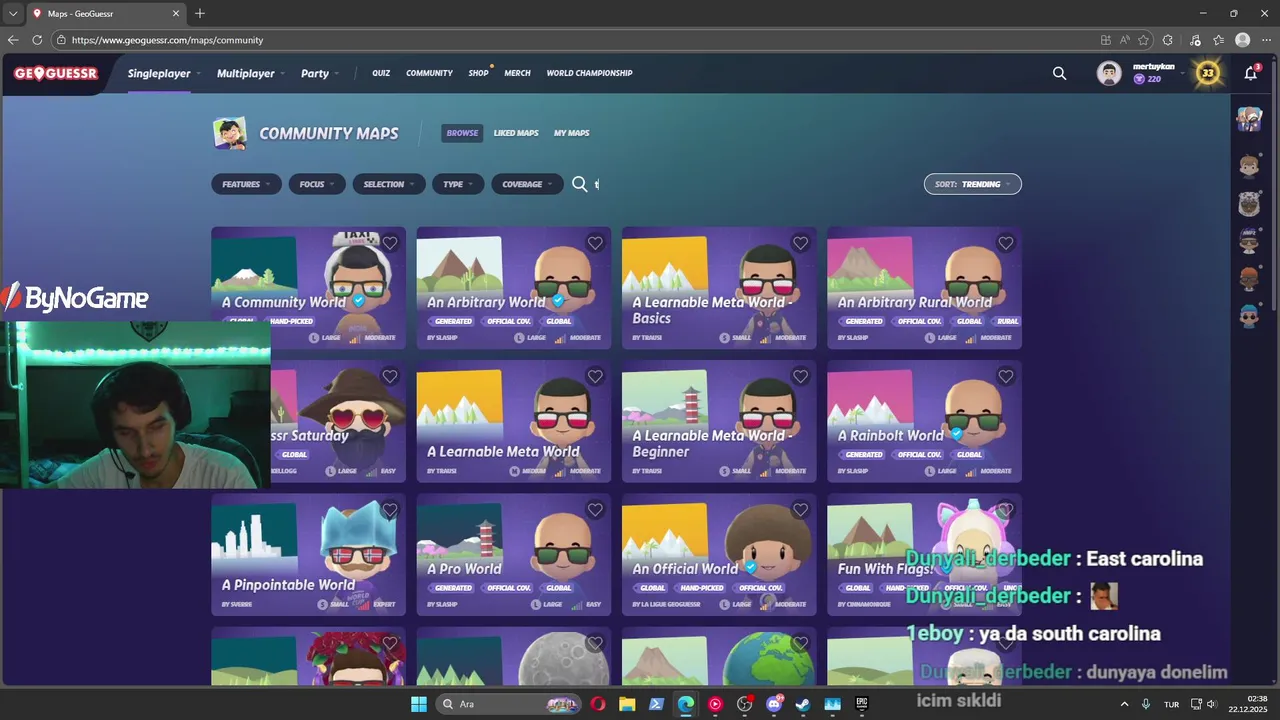Viewport: 1280px width, 720px height.
Task: Open browser extensions puzzle icon
Action: [1168, 40]
